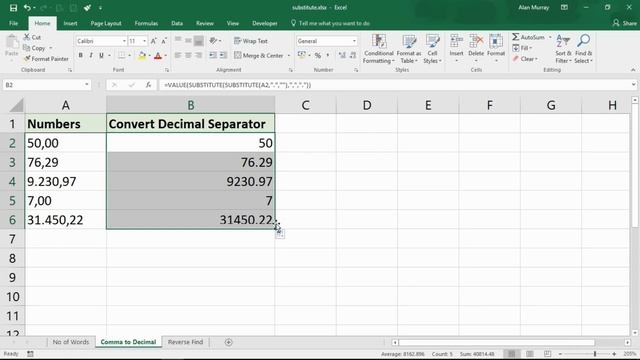
Task: Open the fill color picker arrow
Action: (x=150, y=56)
